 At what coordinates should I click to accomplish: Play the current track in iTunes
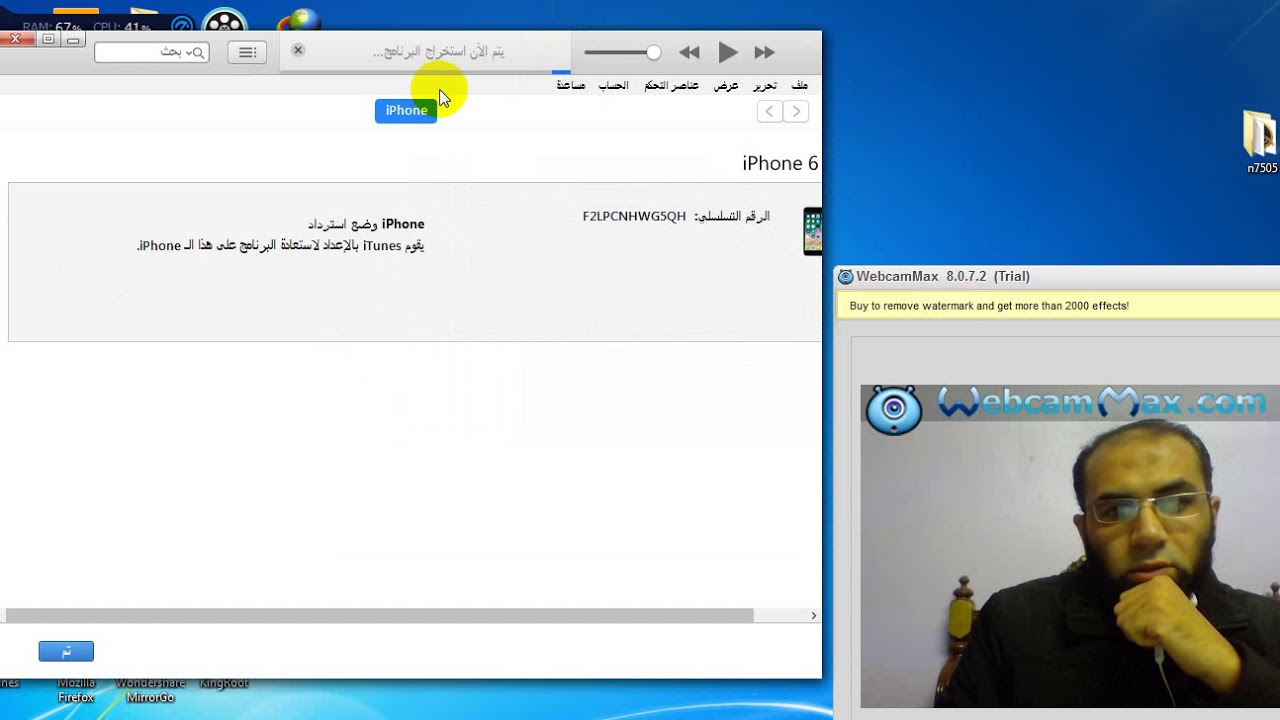tap(728, 52)
